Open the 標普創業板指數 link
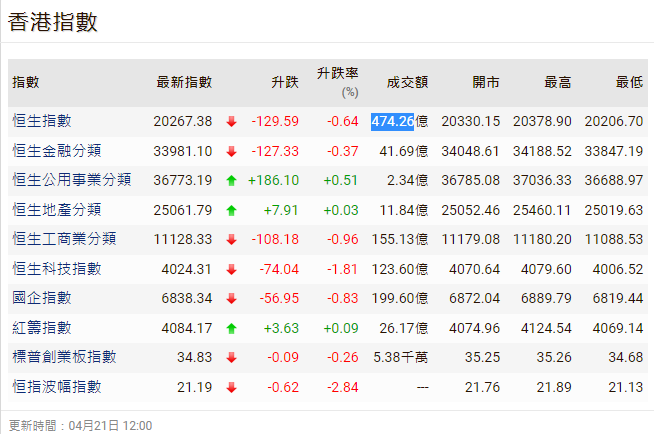Viewport: 654px width, 434px height. click(64, 357)
